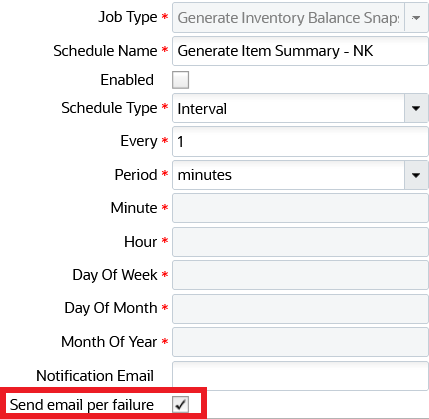Click the Notification Email label
Screen dimensions: 429x419
tap(95, 376)
